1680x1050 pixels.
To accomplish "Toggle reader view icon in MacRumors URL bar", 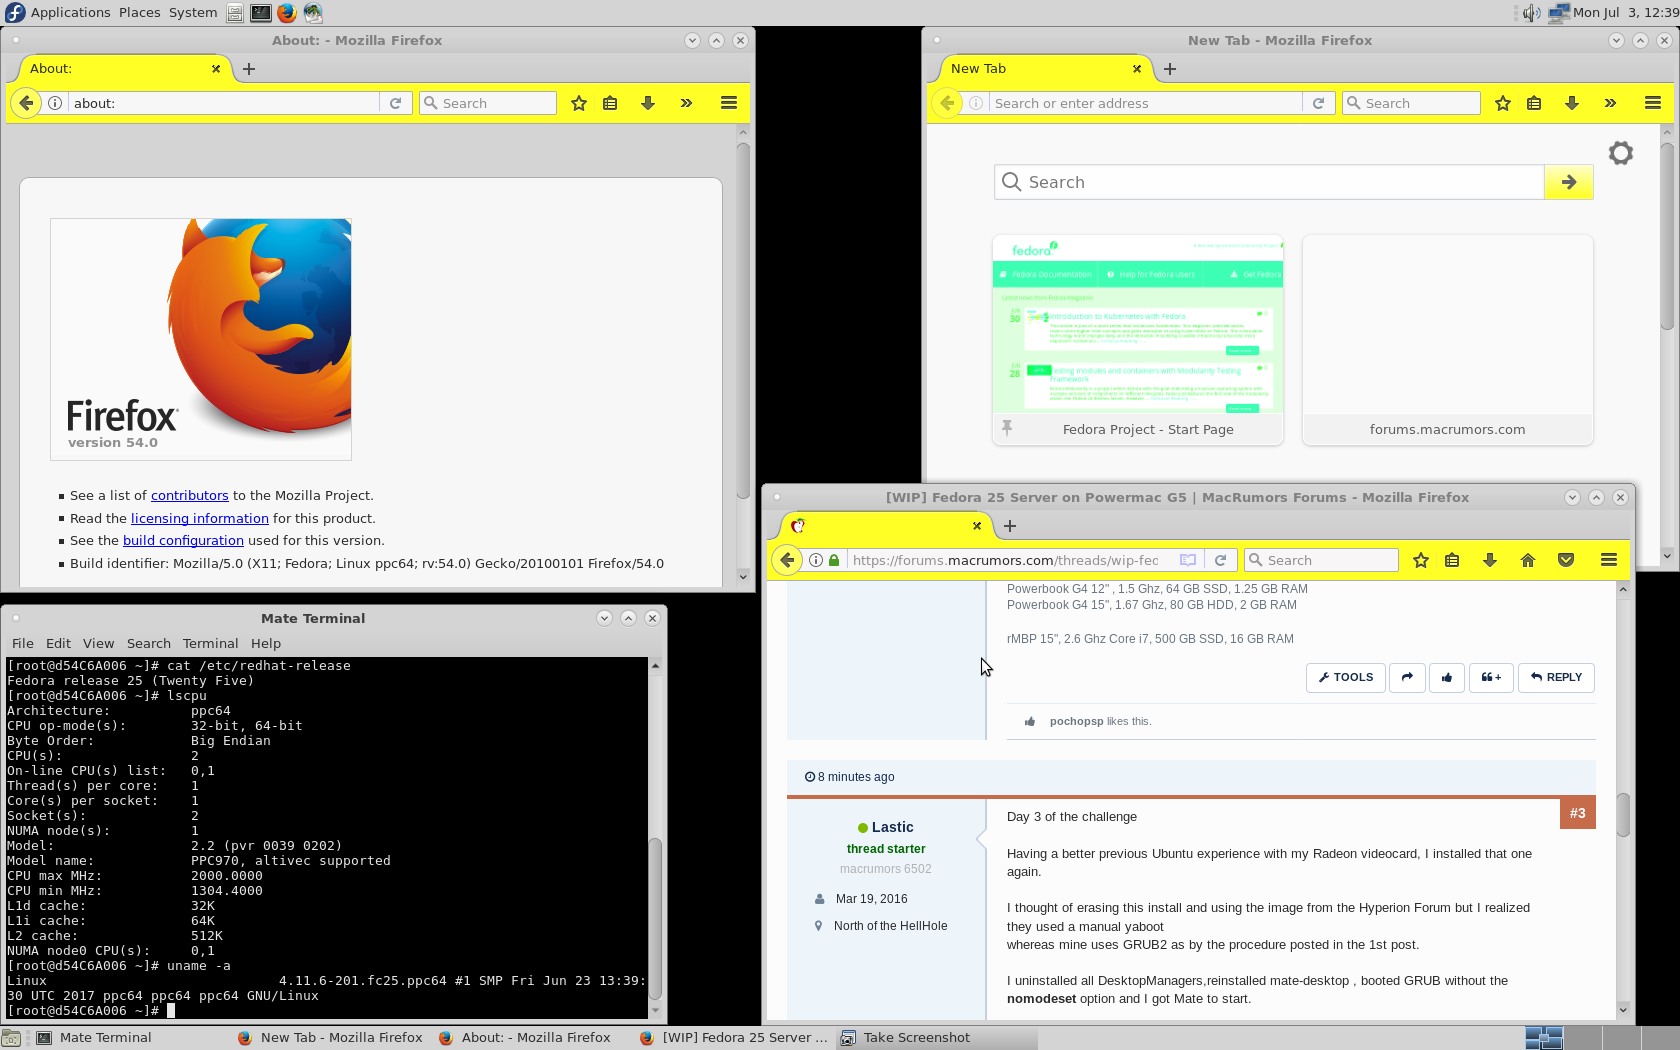I will pyautogui.click(x=1188, y=560).
